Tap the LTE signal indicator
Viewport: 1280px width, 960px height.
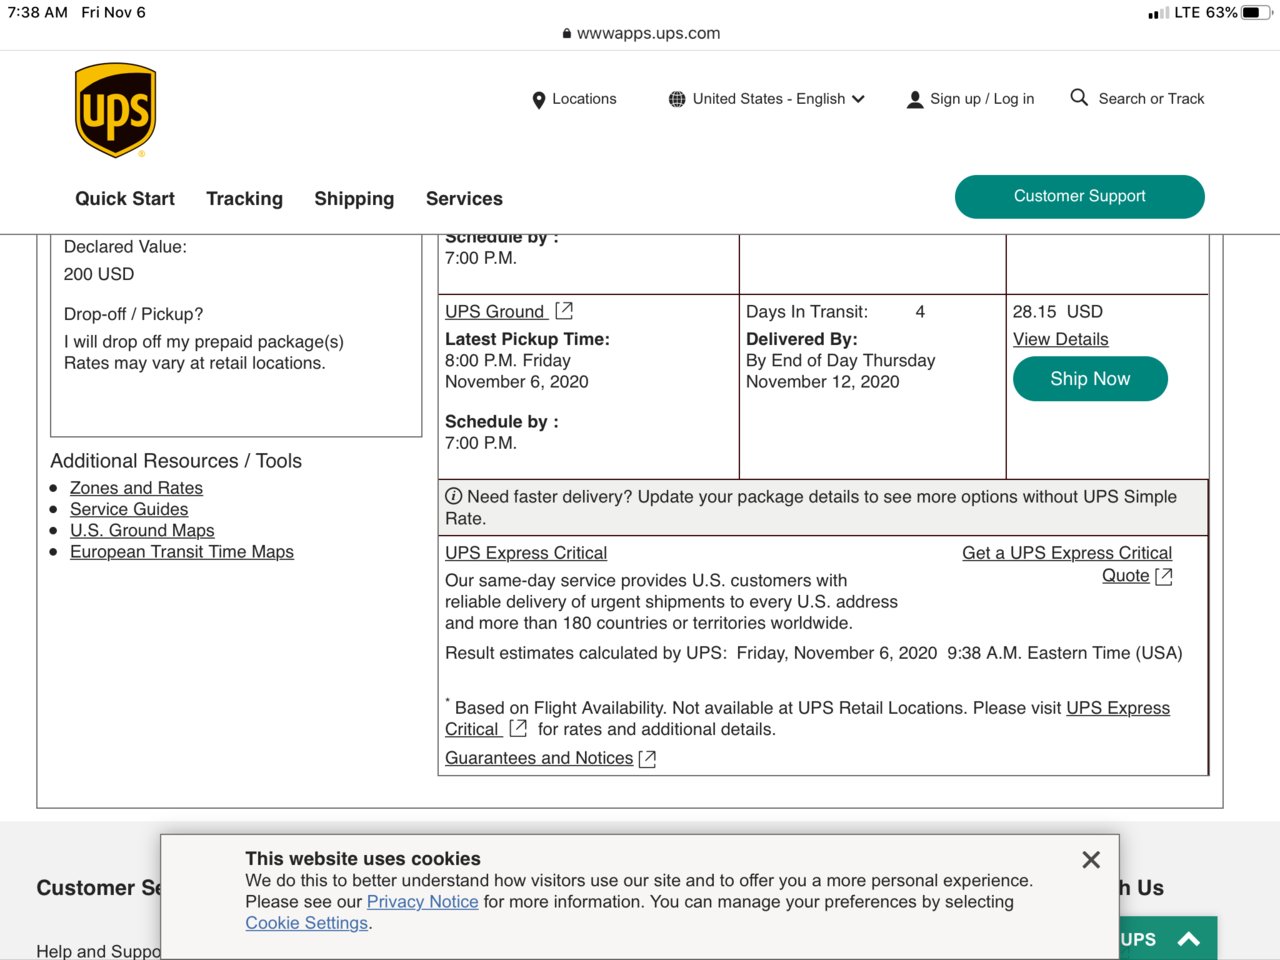pos(1174,13)
